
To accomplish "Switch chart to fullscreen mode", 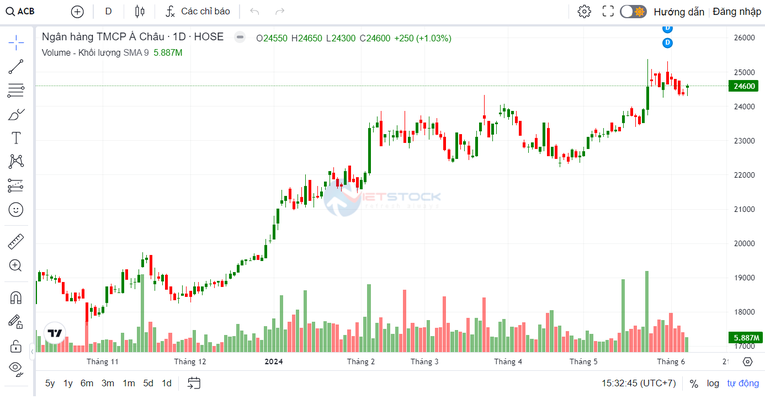I will 608,11.
